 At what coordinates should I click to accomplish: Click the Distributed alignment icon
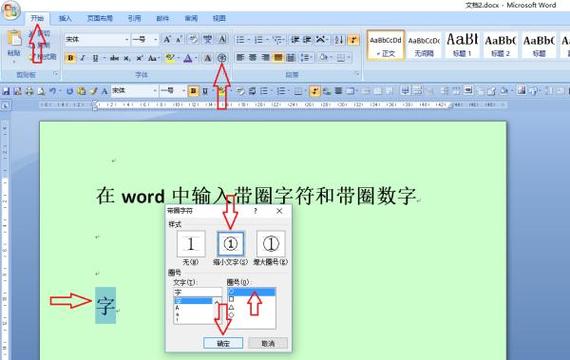pyautogui.click(x=290, y=57)
